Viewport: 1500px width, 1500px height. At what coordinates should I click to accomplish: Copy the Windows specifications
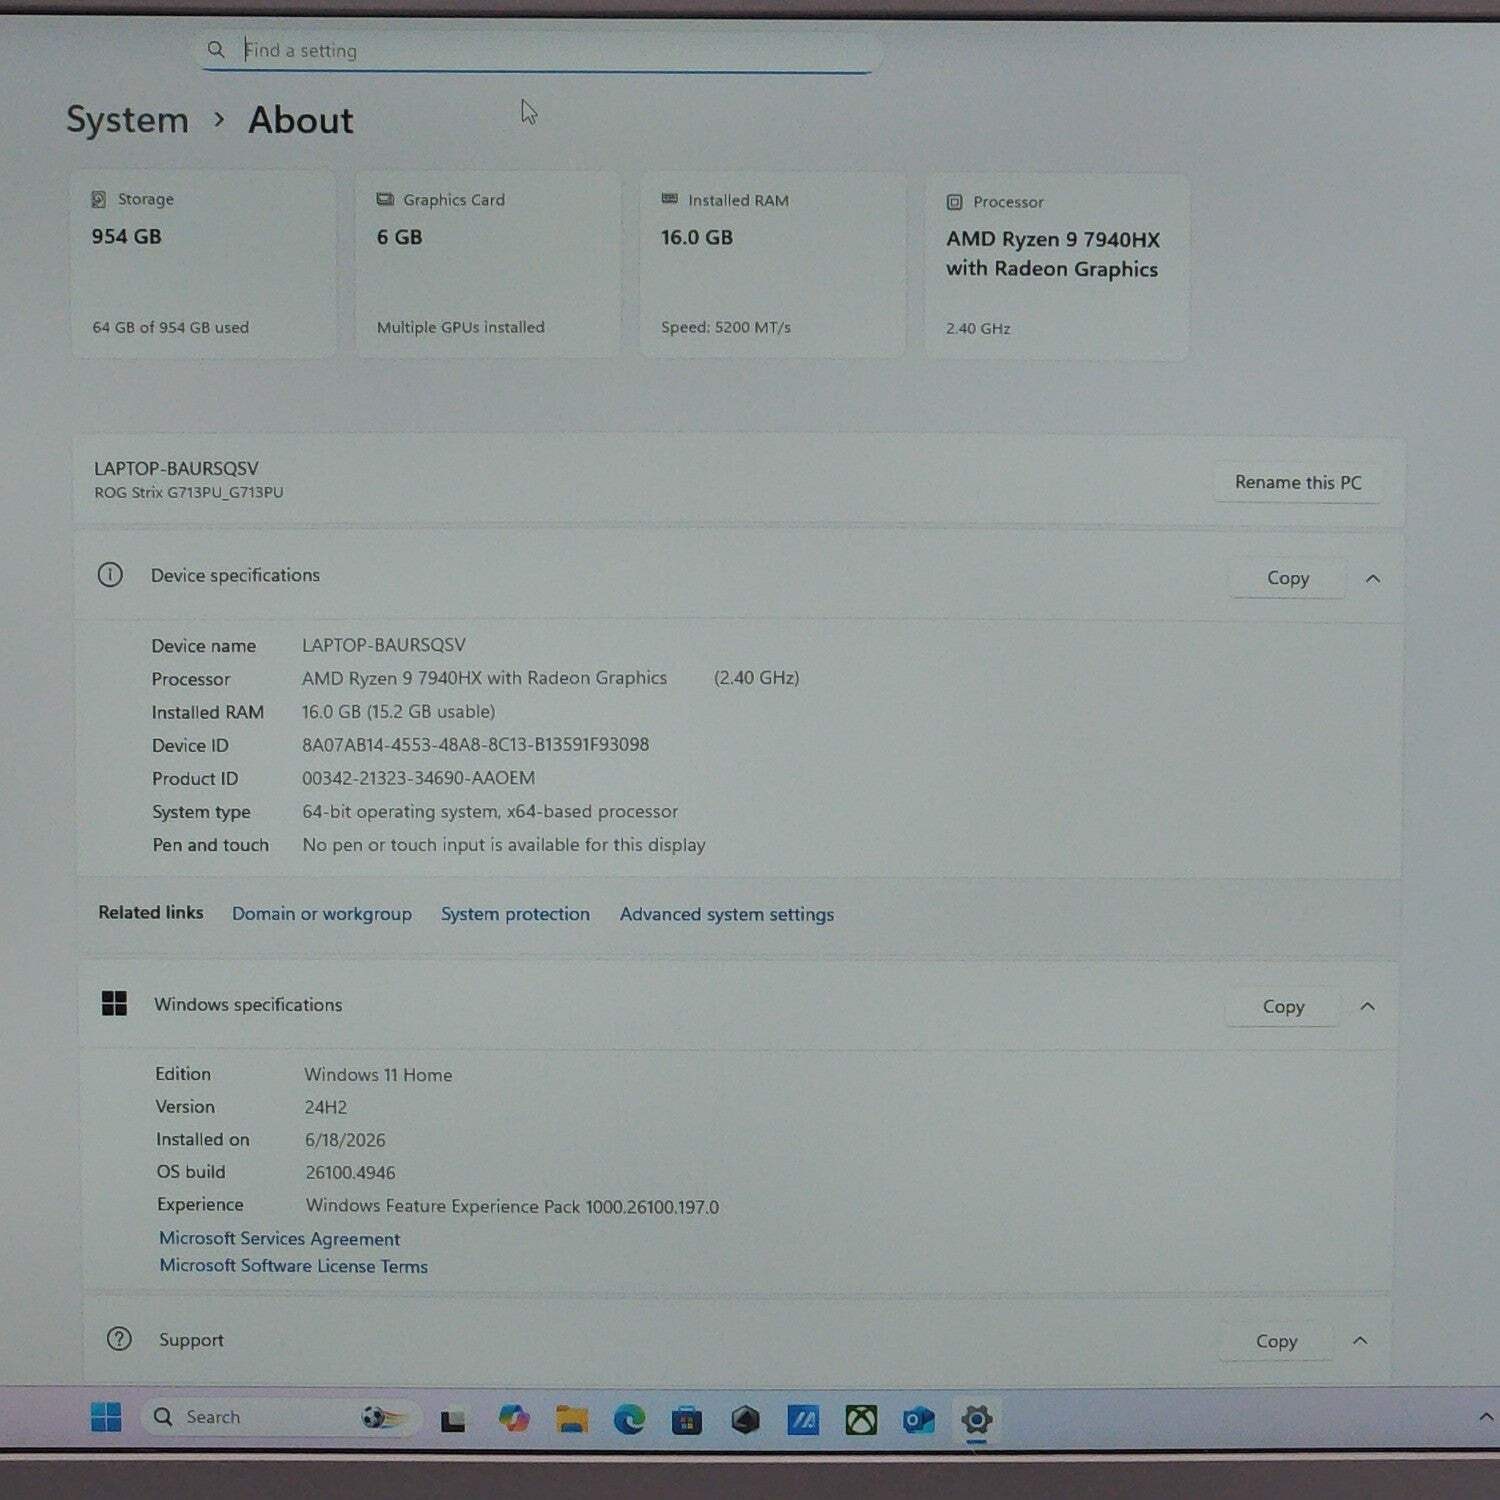(1283, 1006)
